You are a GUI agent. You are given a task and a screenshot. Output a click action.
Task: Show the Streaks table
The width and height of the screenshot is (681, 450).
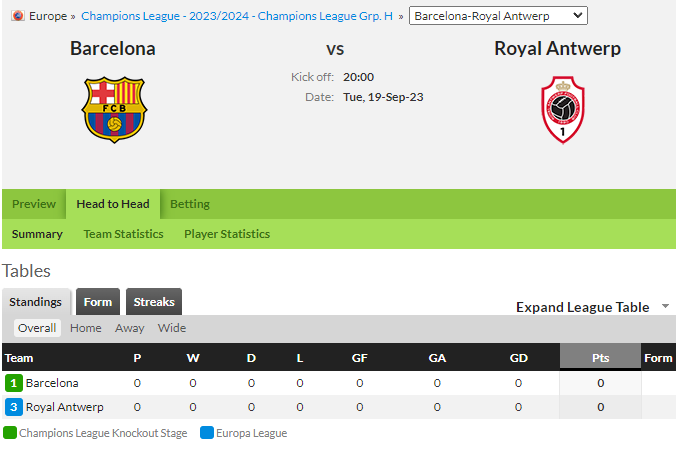[x=154, y=302]
